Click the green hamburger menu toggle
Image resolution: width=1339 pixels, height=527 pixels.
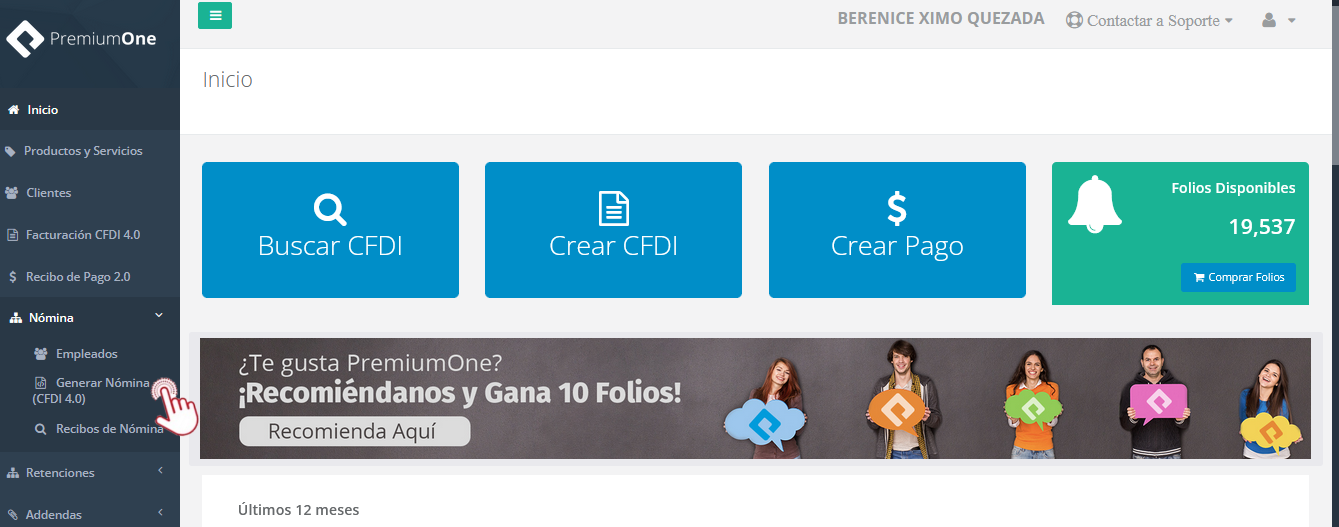[215, 16]
